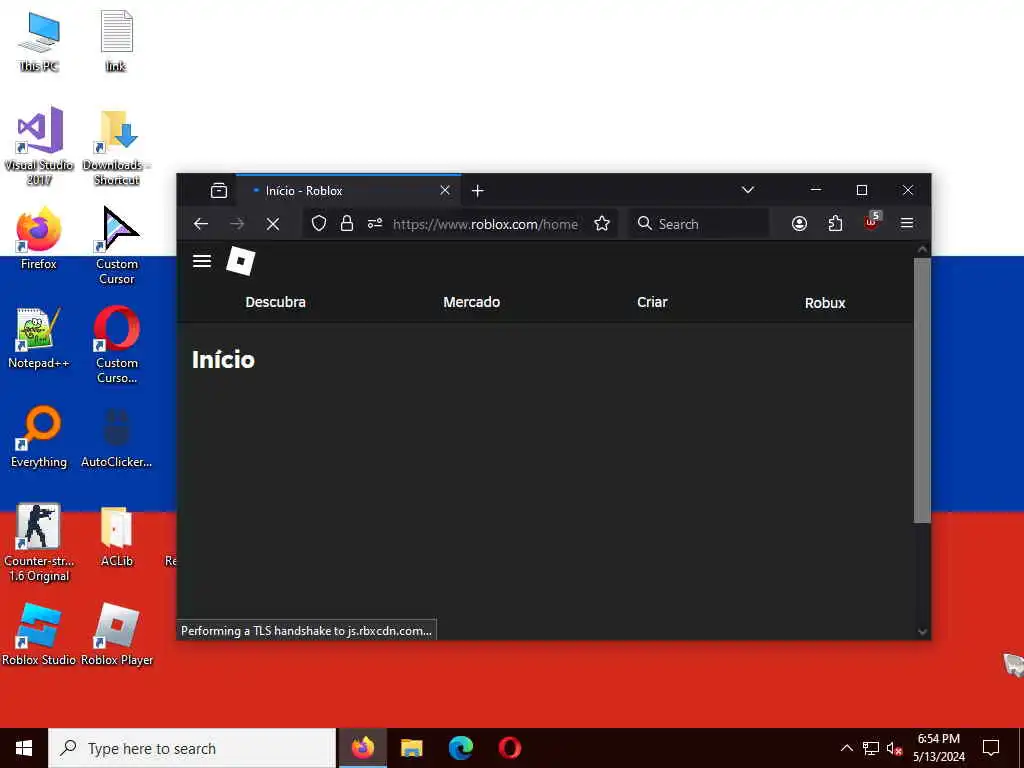Click the Início page heading

click(x=223, y=360)
